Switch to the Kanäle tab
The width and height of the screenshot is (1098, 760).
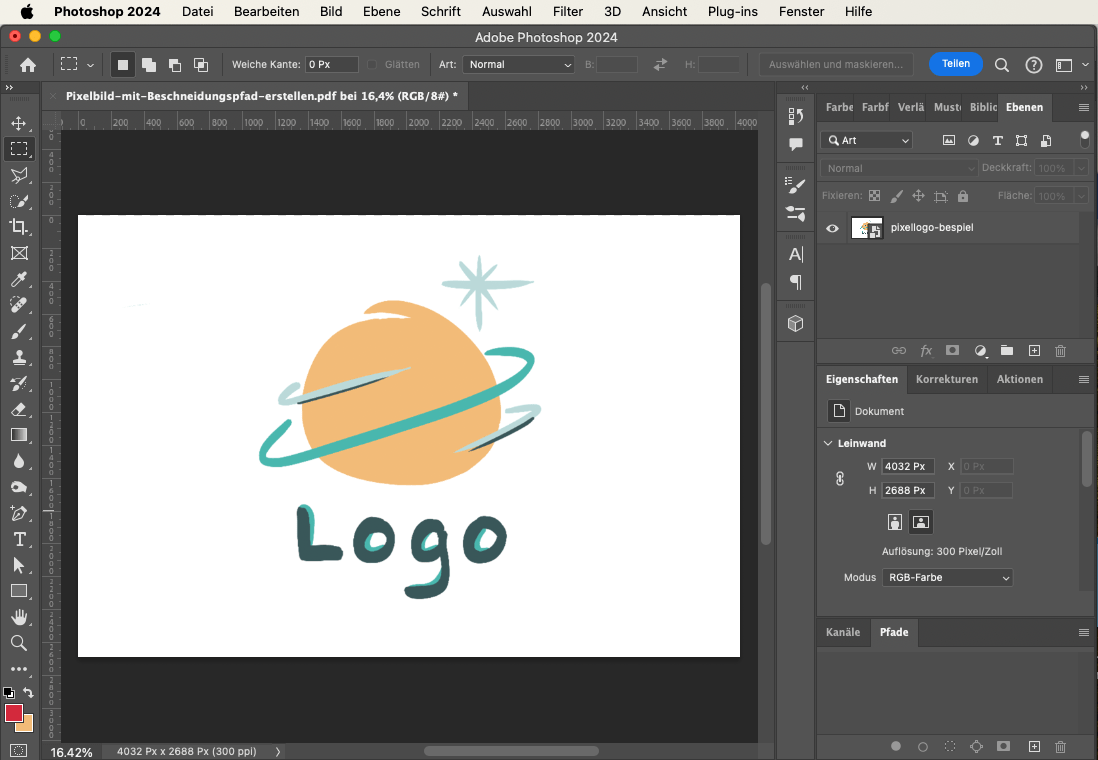tap(842, 632)
